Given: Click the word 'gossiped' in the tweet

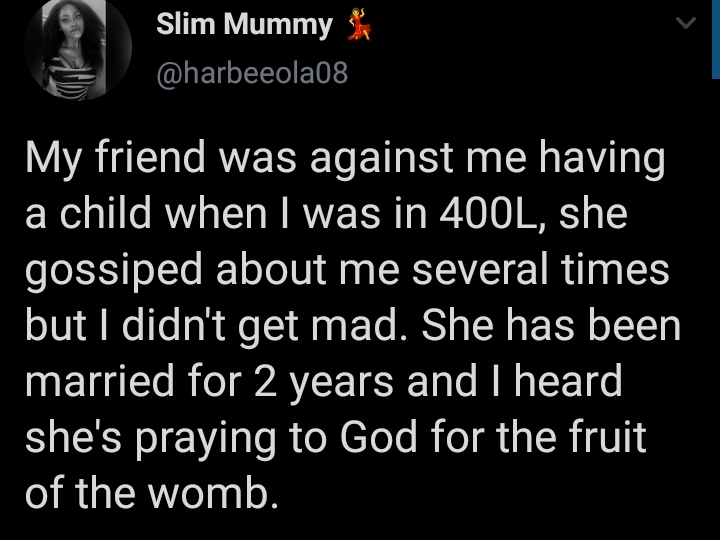Looking at the screenshot, I should (103, 272).
